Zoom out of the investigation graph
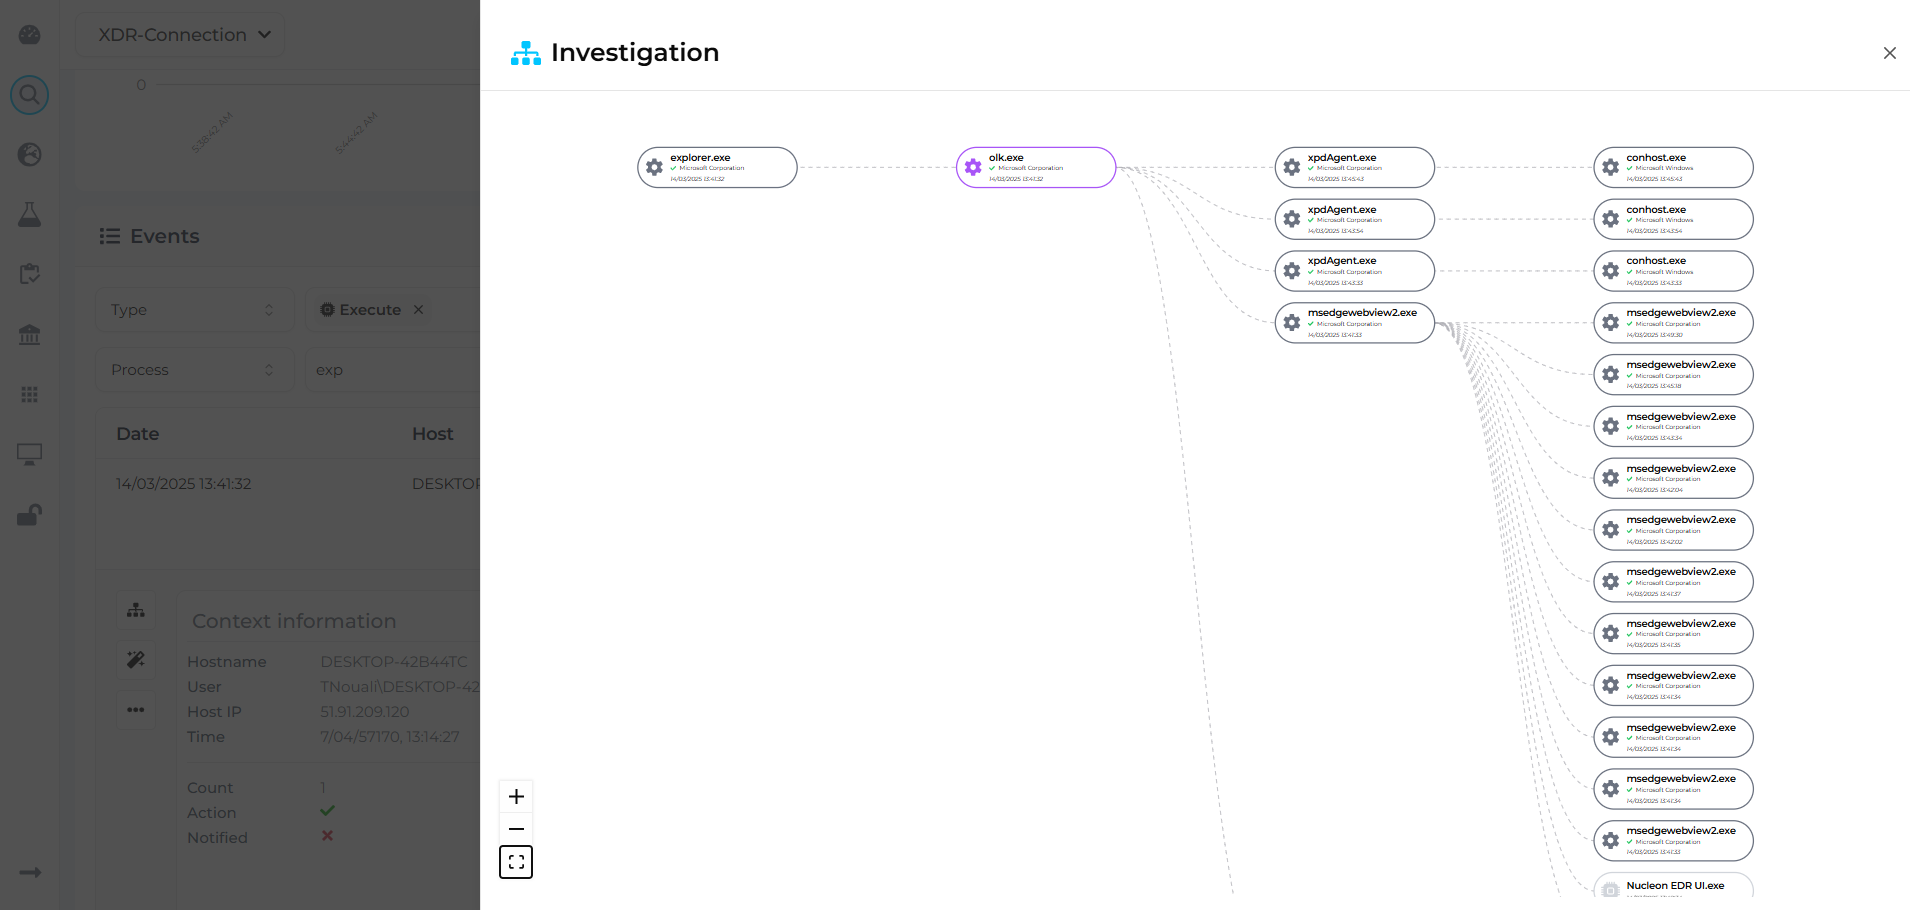Viewport: 1911px width, 910px height. coord(516,829)
